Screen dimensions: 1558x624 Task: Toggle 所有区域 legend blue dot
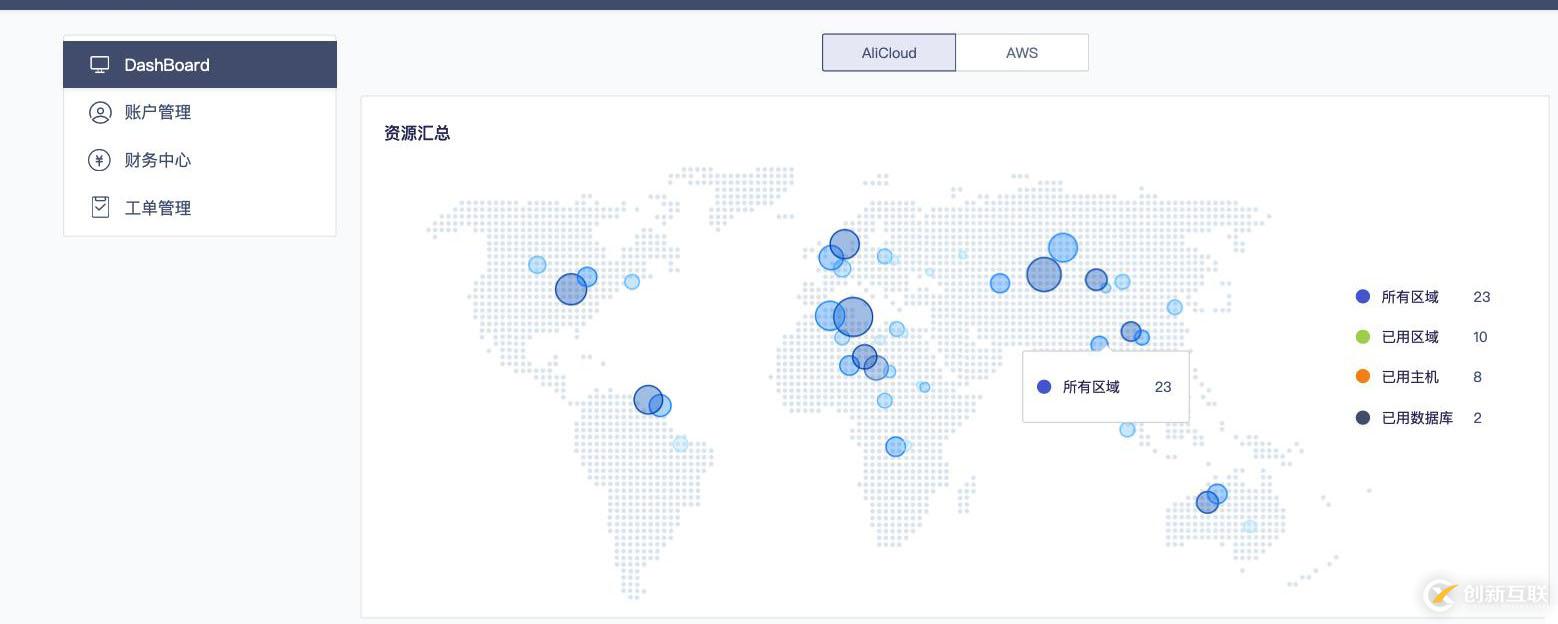point(1362,297)
